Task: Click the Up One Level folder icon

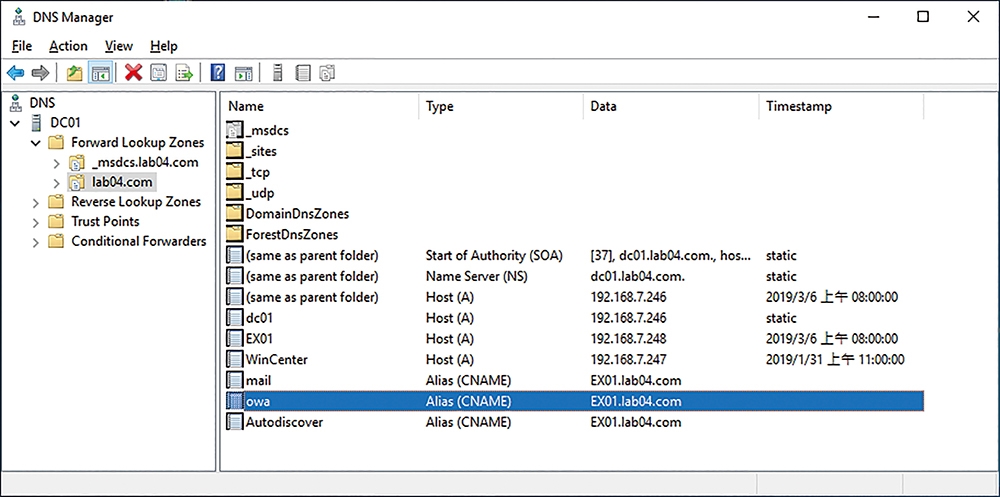Action: (x=75, y=73)
